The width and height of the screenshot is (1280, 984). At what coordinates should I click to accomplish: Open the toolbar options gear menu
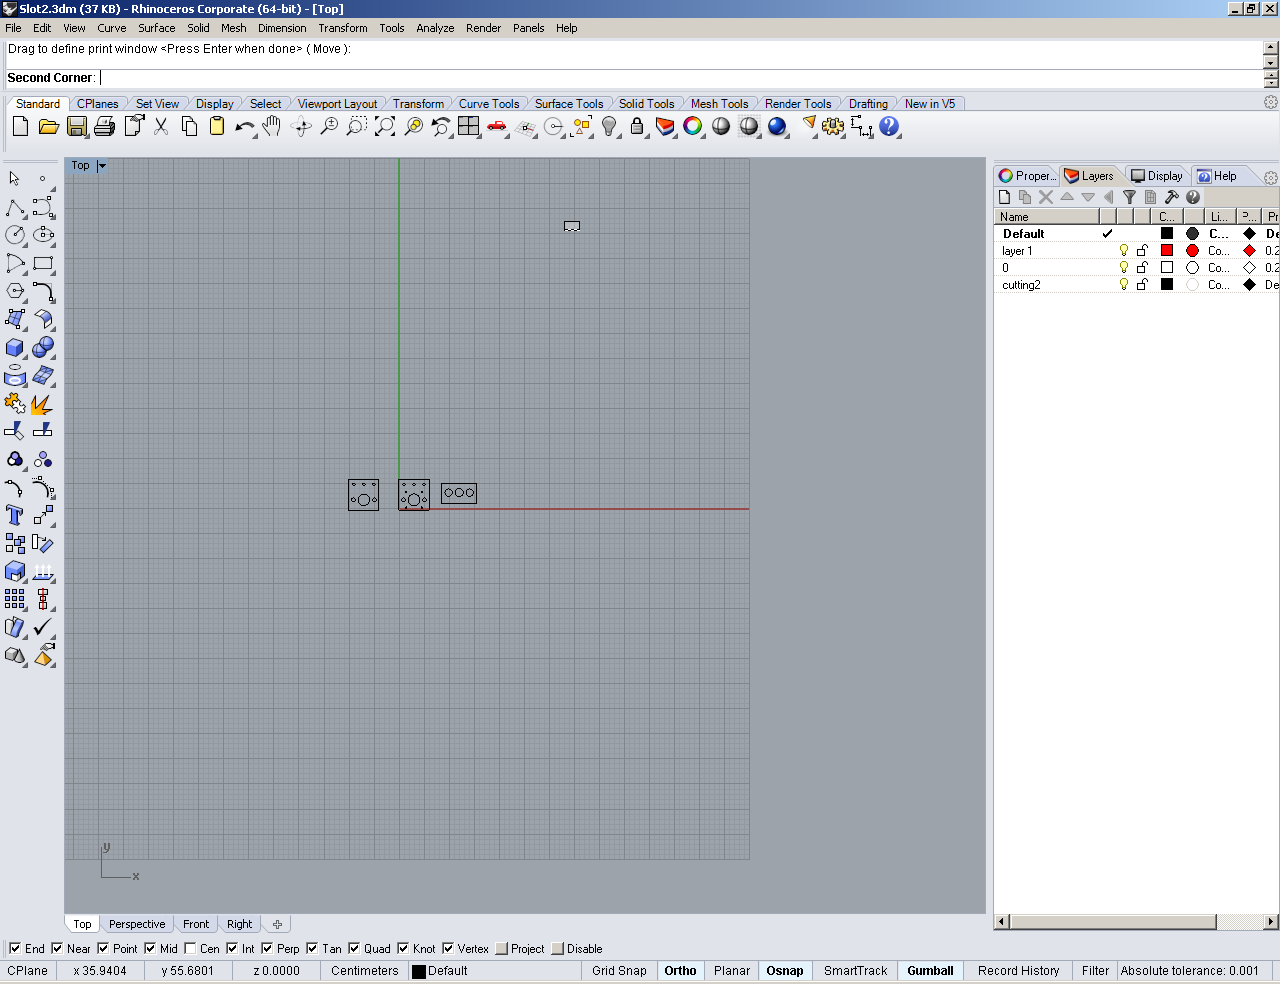1270,103
